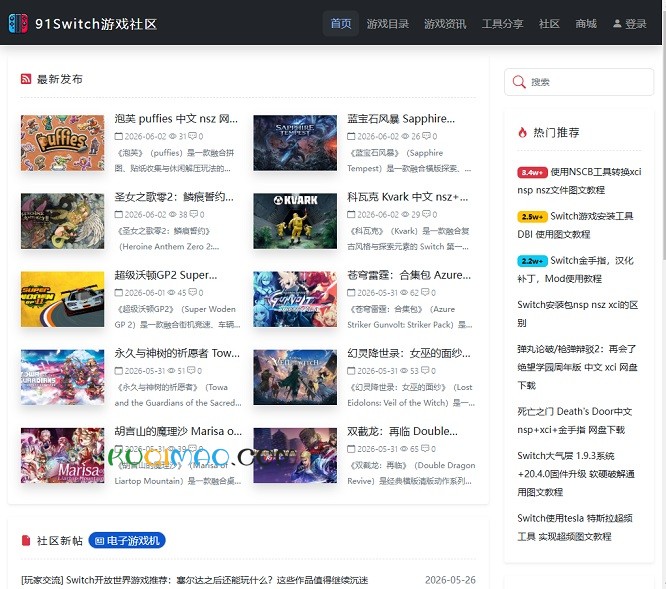Screen dimensions: 666x589
Task: Open the puffies game thumbnail
Action: (x=62, y=143)
